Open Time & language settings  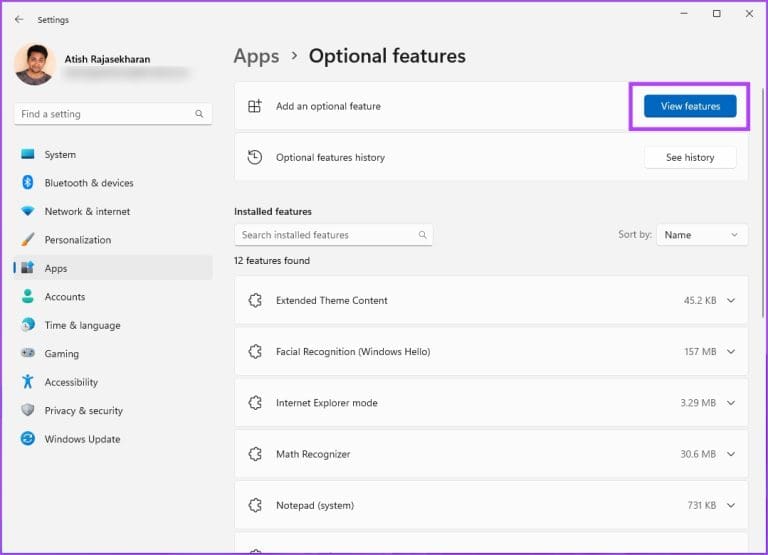tap(82, 325)
